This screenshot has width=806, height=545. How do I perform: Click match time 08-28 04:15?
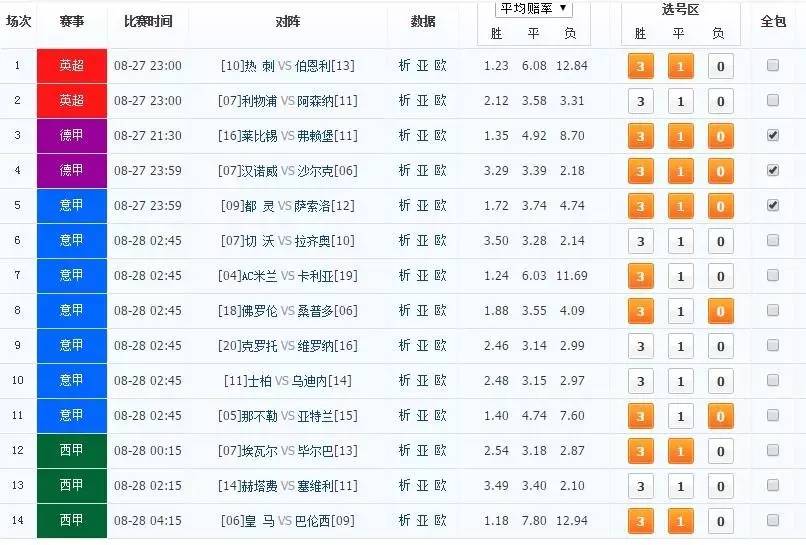148,521
